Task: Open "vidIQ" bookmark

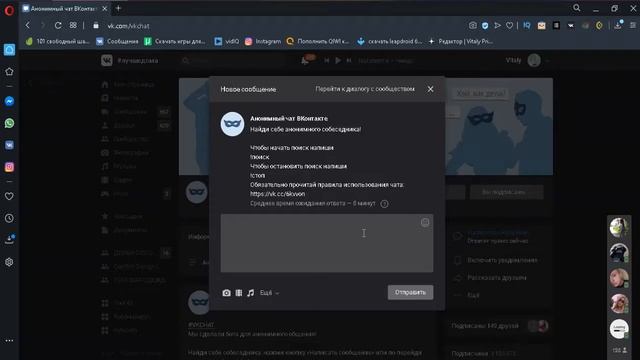Action: click(227, 41)
